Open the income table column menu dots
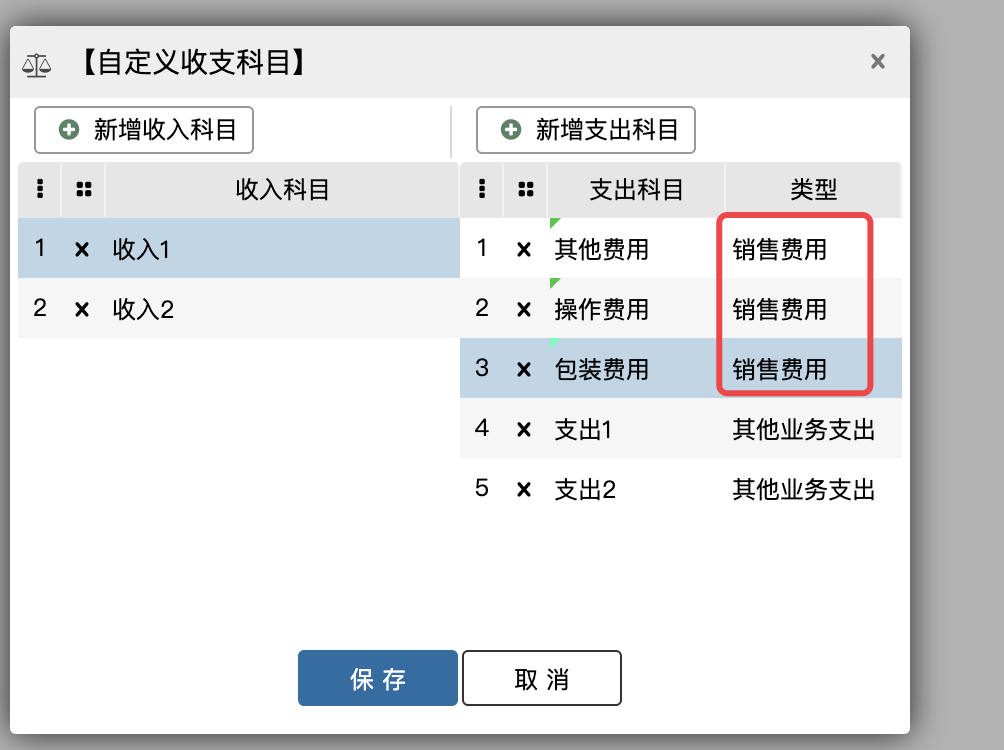The height and width of the screenshot is (750, 1004). (x=40, y=189)
